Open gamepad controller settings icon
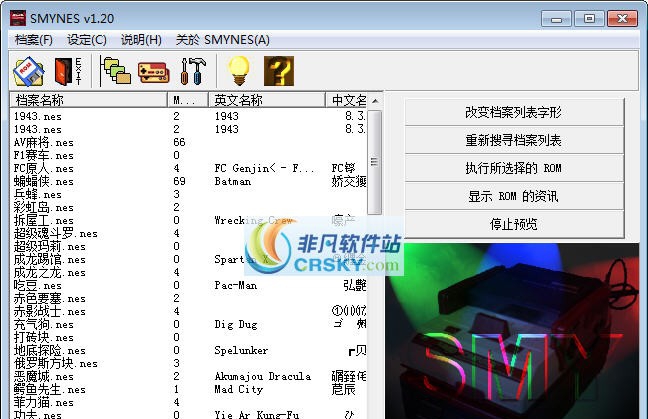Screen dimensions: 648x419 coord(154,73)
